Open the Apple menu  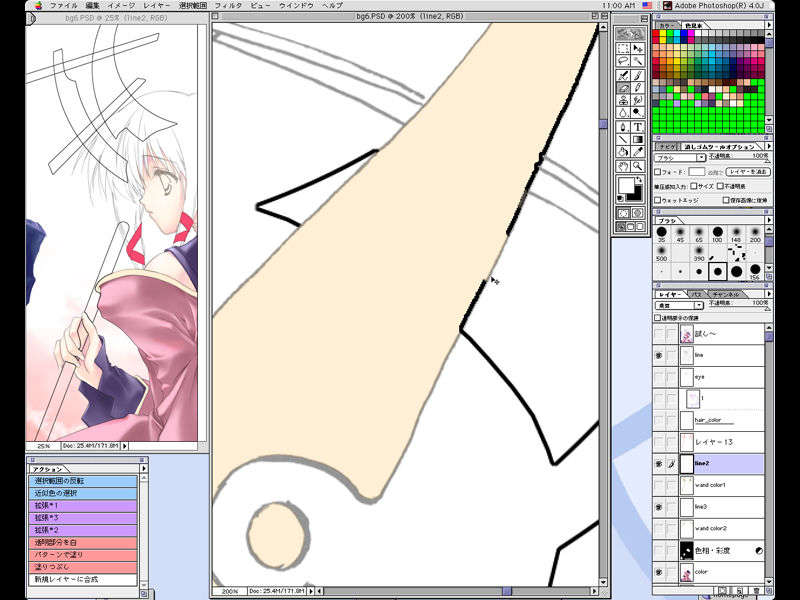[x=39, y=6]
